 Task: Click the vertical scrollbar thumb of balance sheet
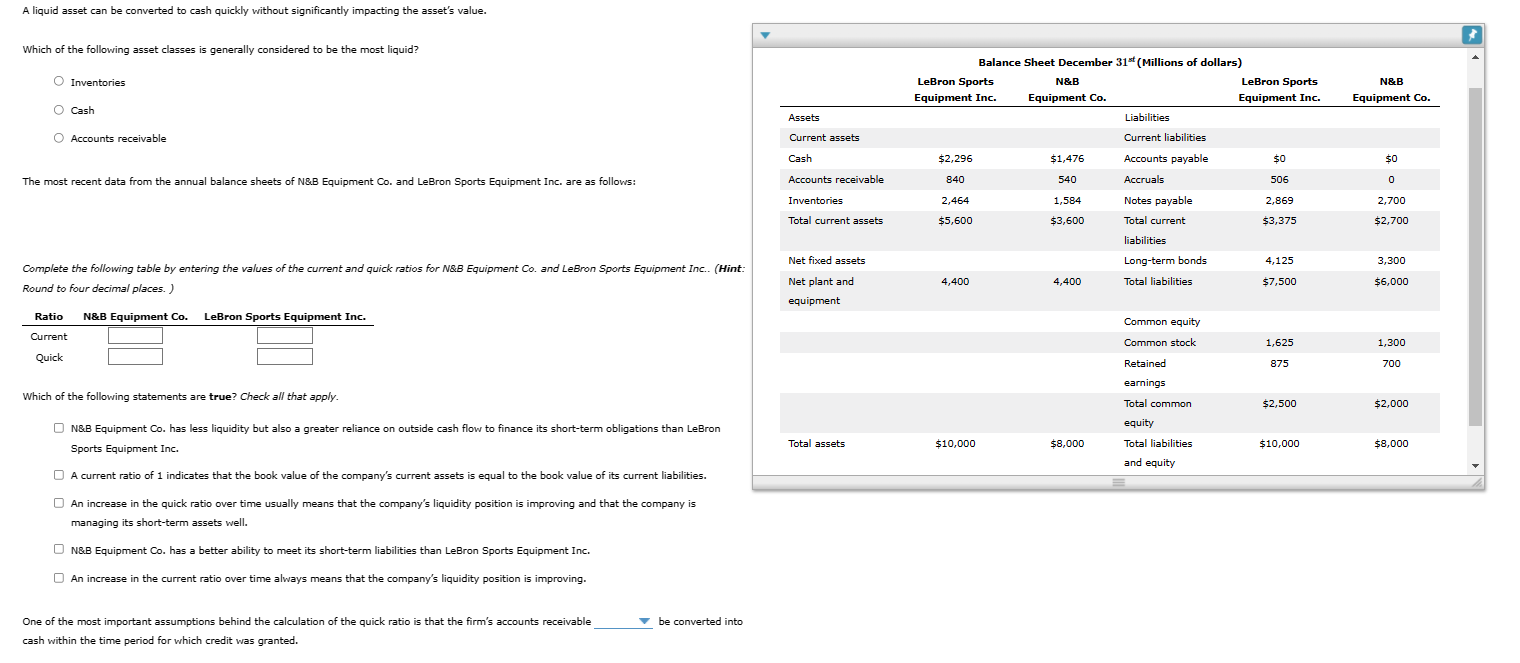point(1475,256)
